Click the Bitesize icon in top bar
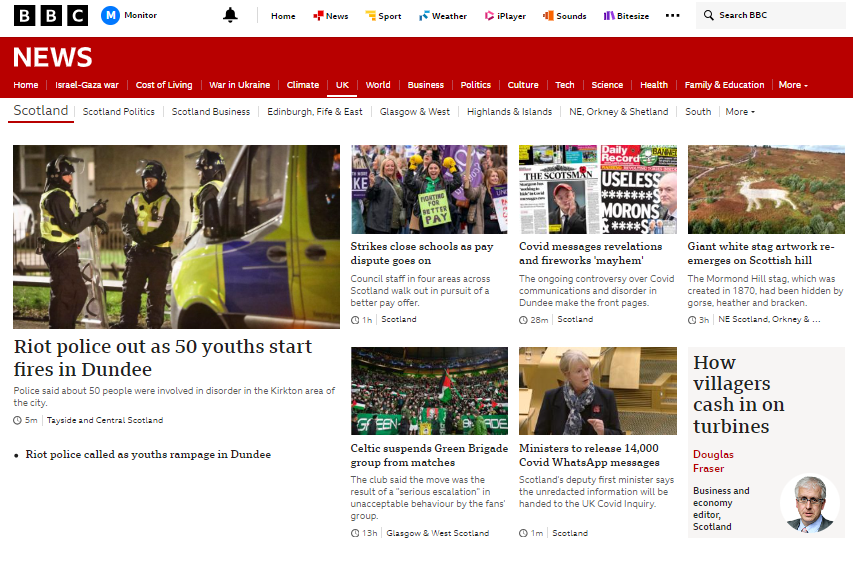 coord(609,16)
